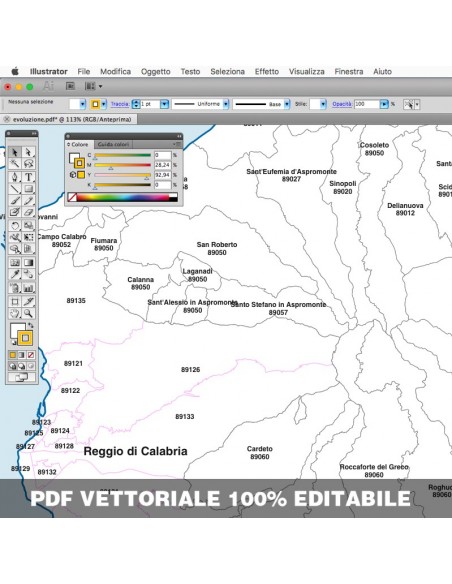
Task: Select the Paintbrush tool
Action: [x=15, y=201]
